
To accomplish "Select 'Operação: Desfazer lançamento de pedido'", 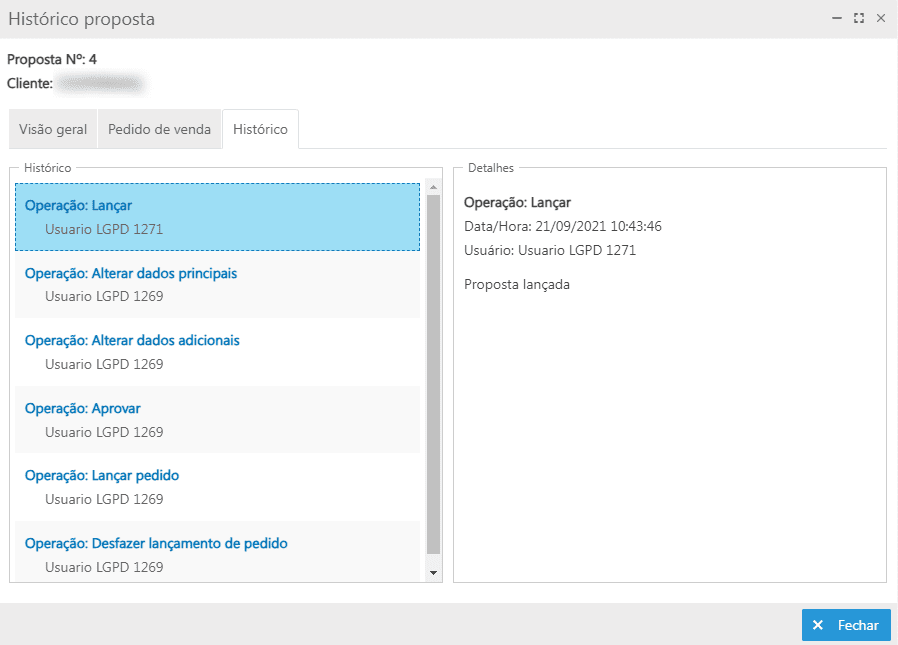I will (x=217, y=554).
